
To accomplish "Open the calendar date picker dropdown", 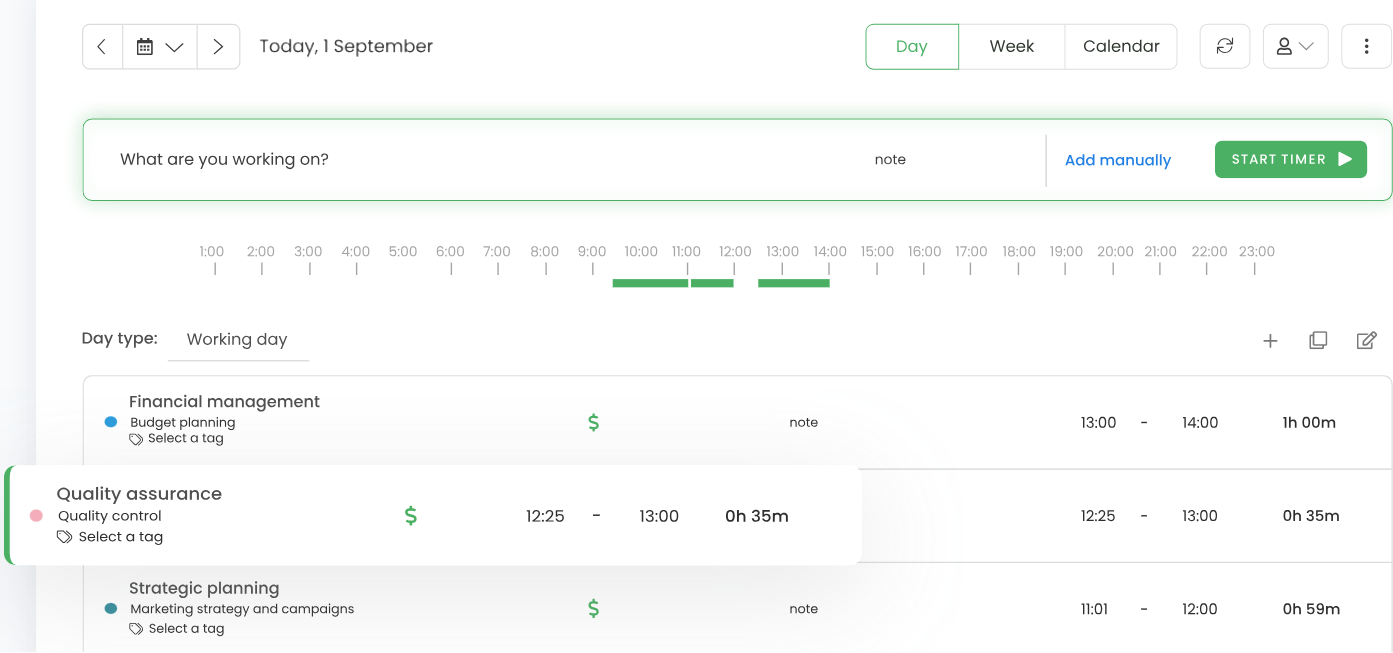I will (160, 47).
